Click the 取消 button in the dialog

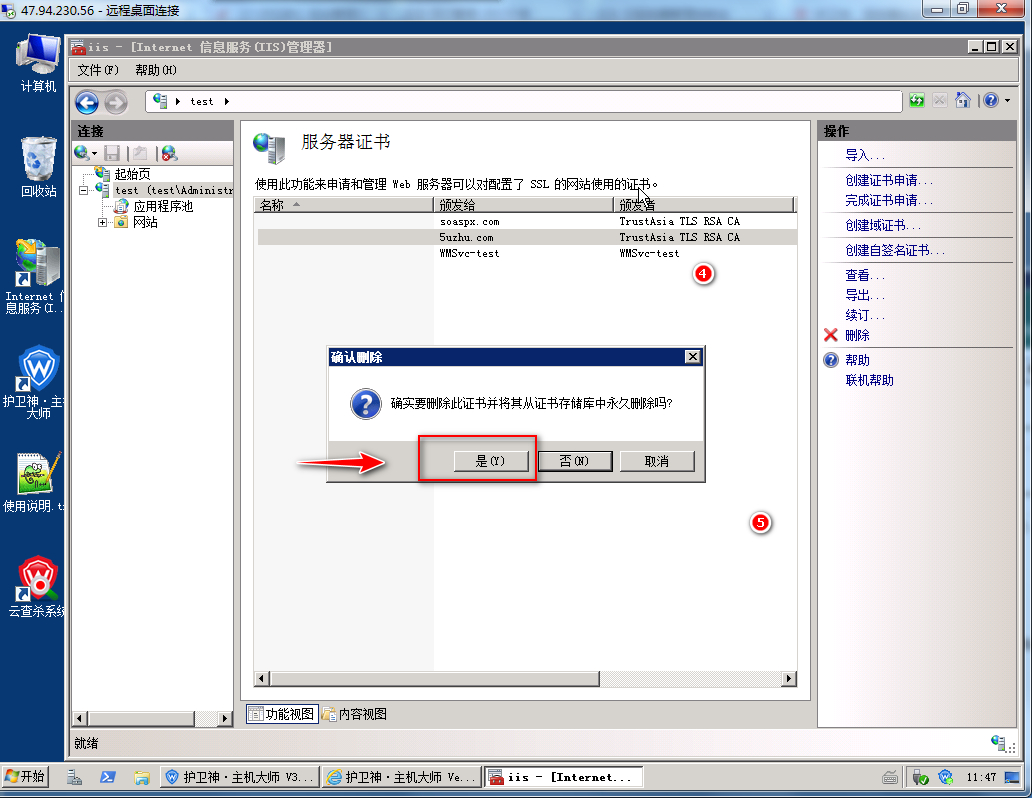[x=656, y=461]
